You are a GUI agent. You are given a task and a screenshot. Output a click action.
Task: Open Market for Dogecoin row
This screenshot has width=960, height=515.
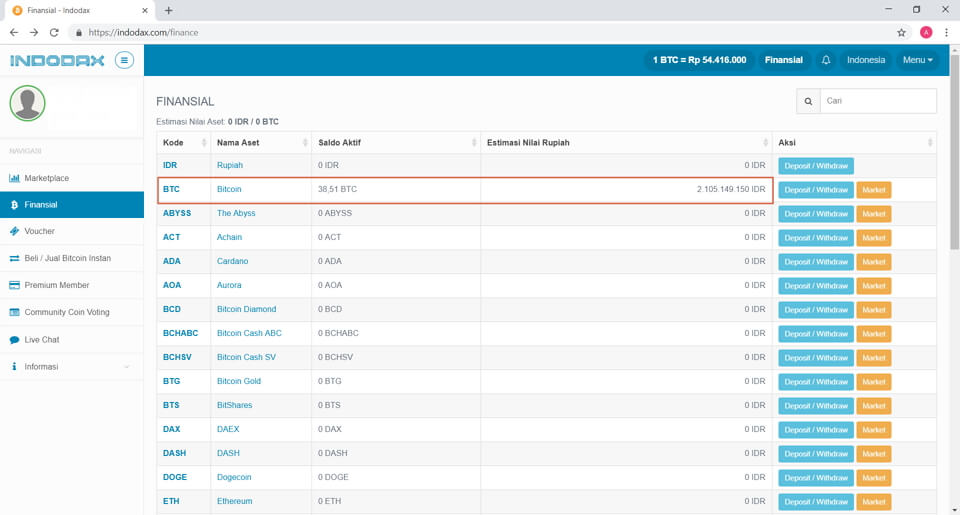tap(874, 478)
